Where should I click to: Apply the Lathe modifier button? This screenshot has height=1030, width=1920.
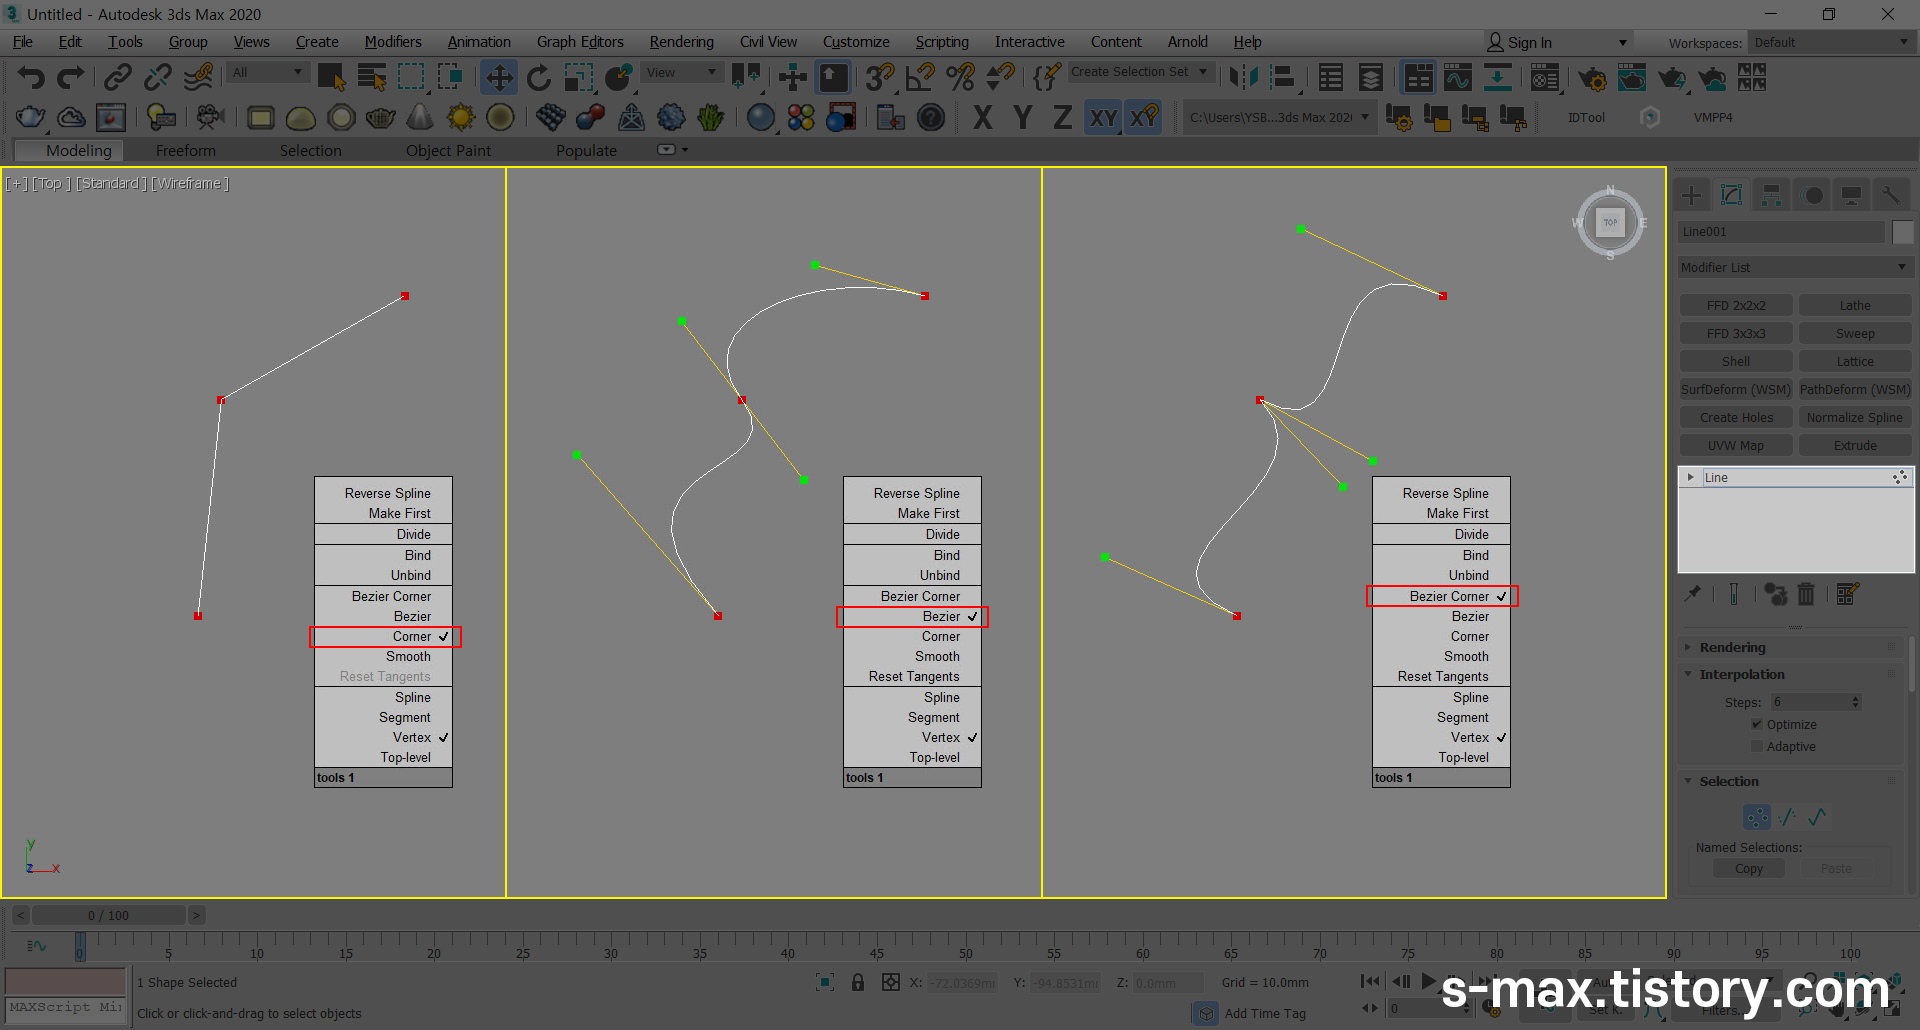(x=1855, y=306)
